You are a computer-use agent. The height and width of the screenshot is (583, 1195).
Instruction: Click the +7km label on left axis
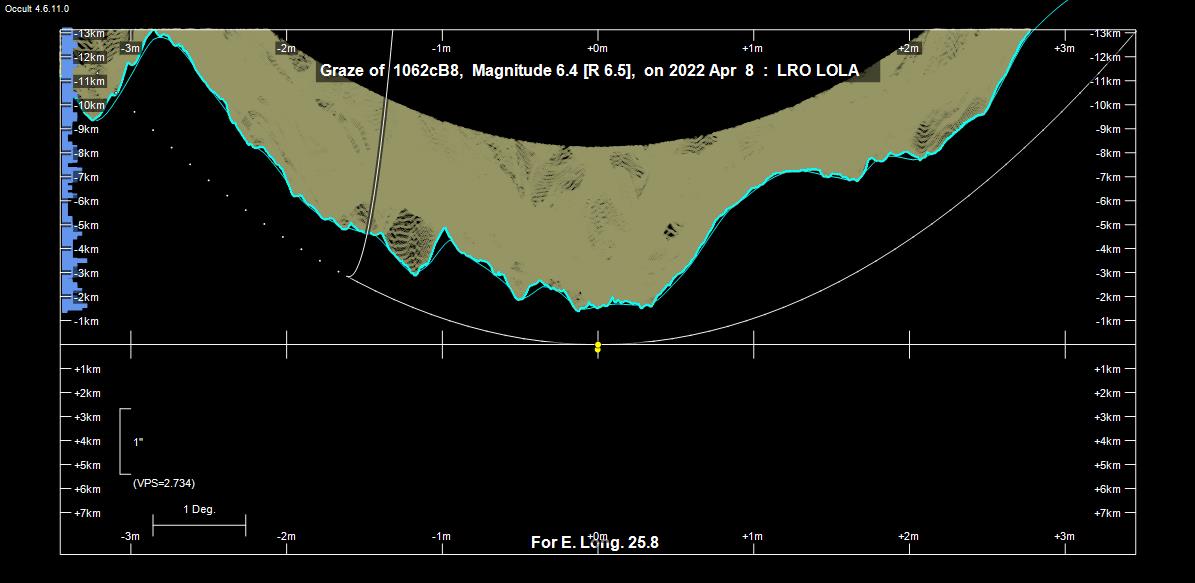(88, 513)
